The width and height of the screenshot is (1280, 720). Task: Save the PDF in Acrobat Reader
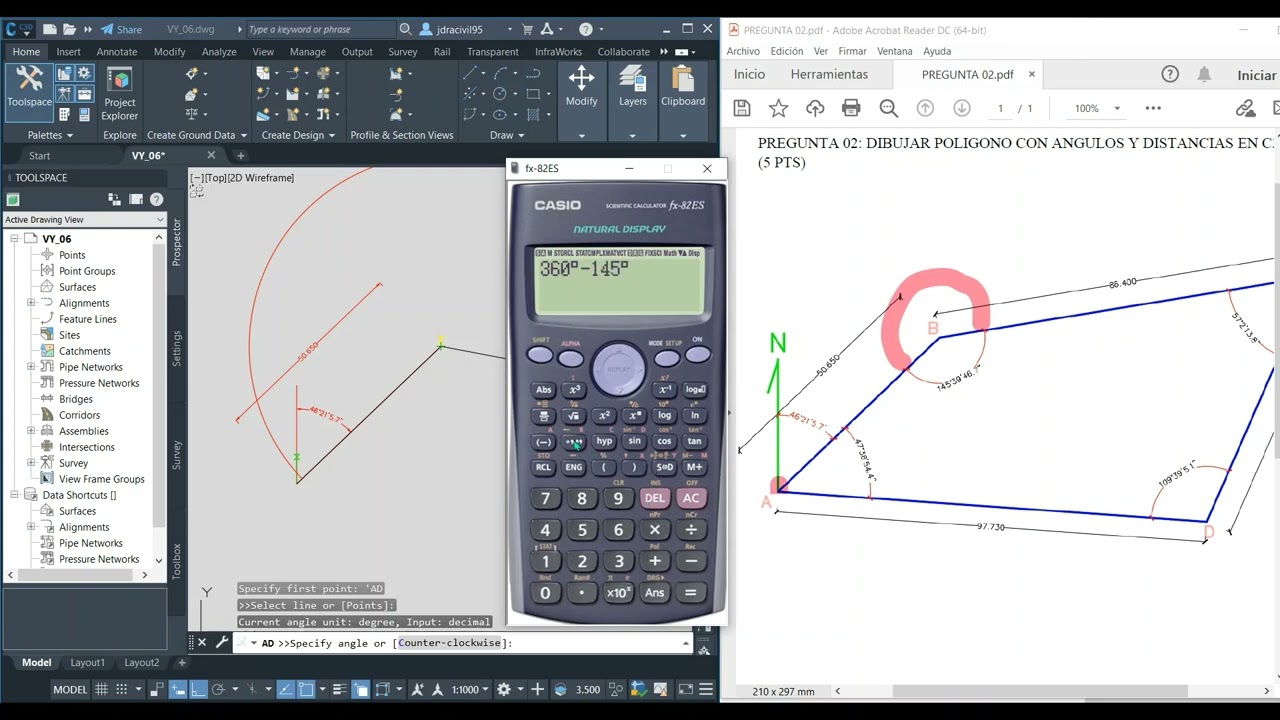pyautogui.click(x=741, y=108)
